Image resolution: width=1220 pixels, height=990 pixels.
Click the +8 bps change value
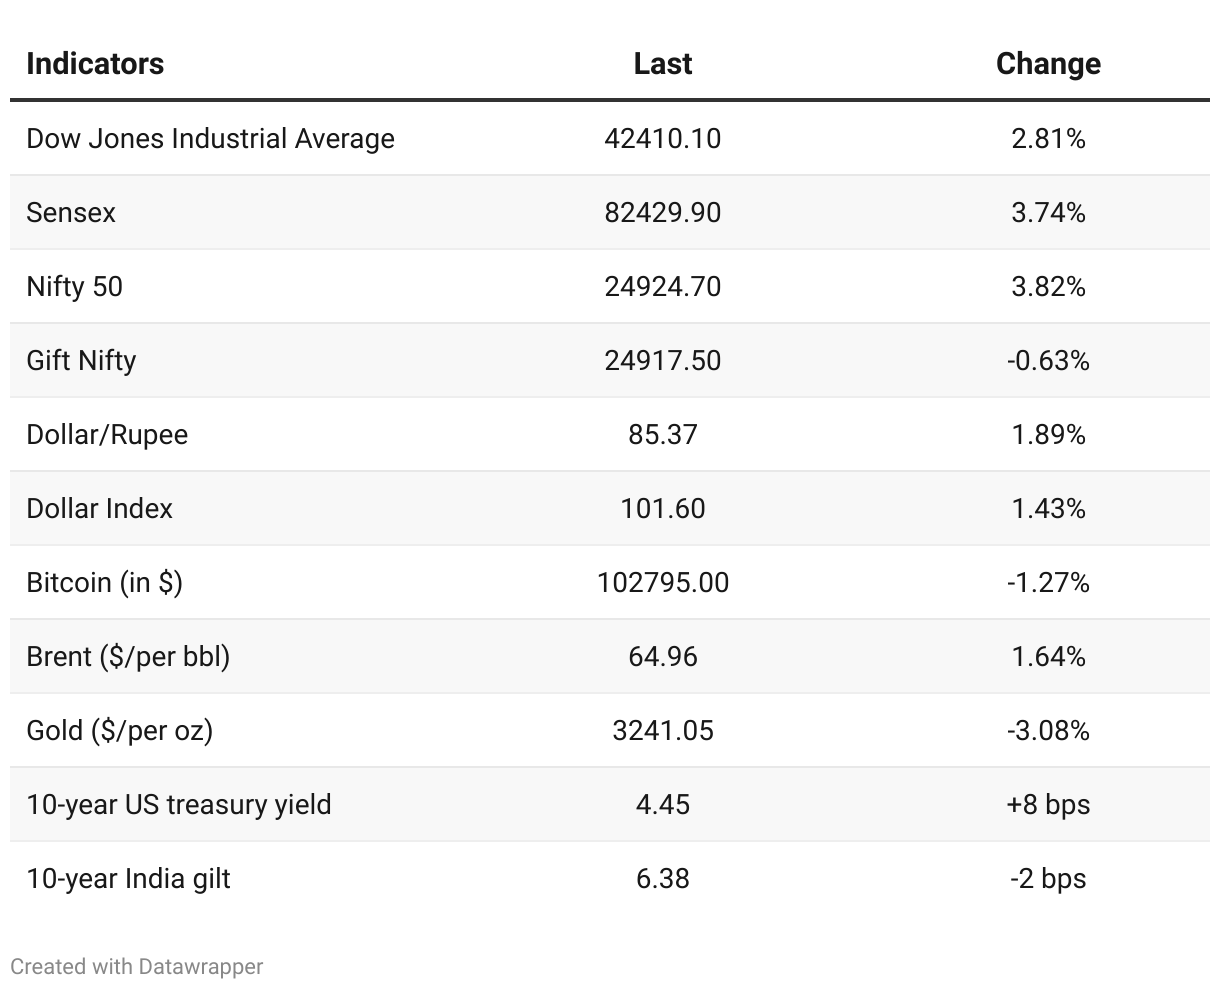coord(1048,804)
